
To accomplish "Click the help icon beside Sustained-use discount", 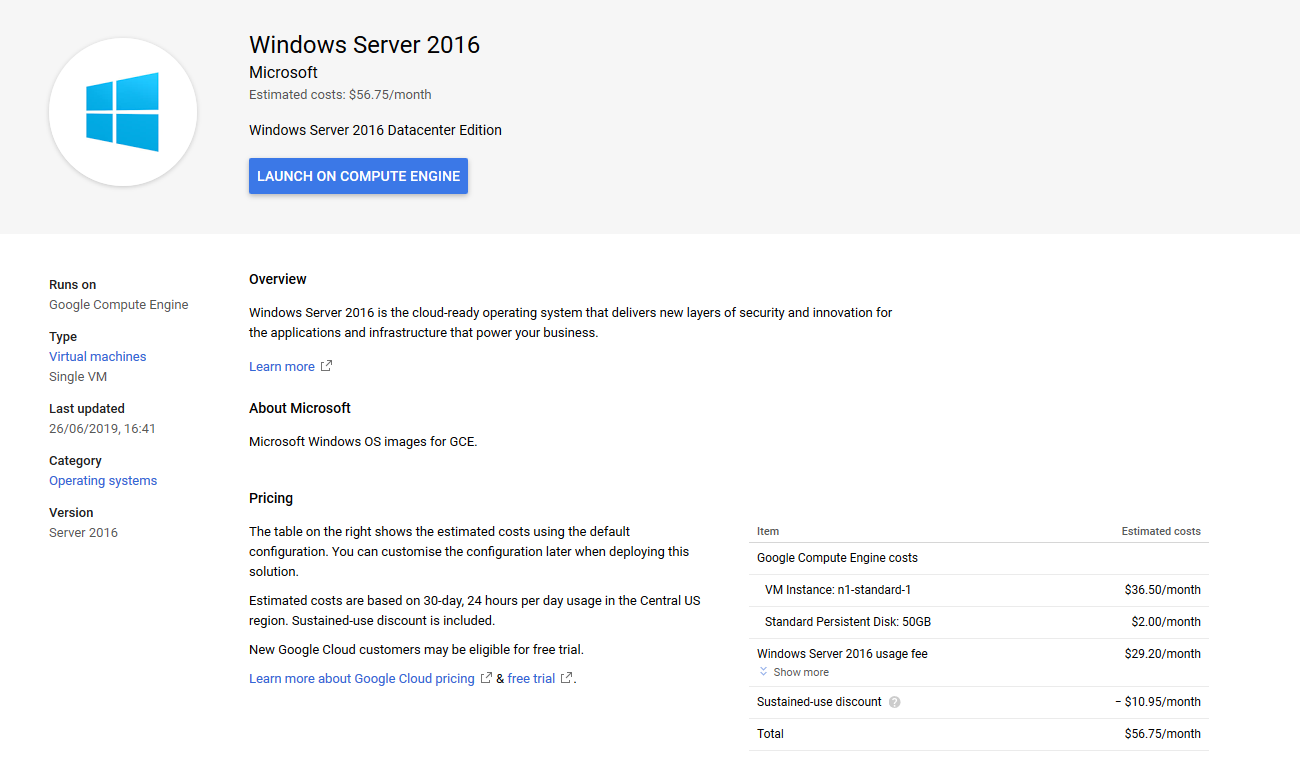I will point(895,702).
